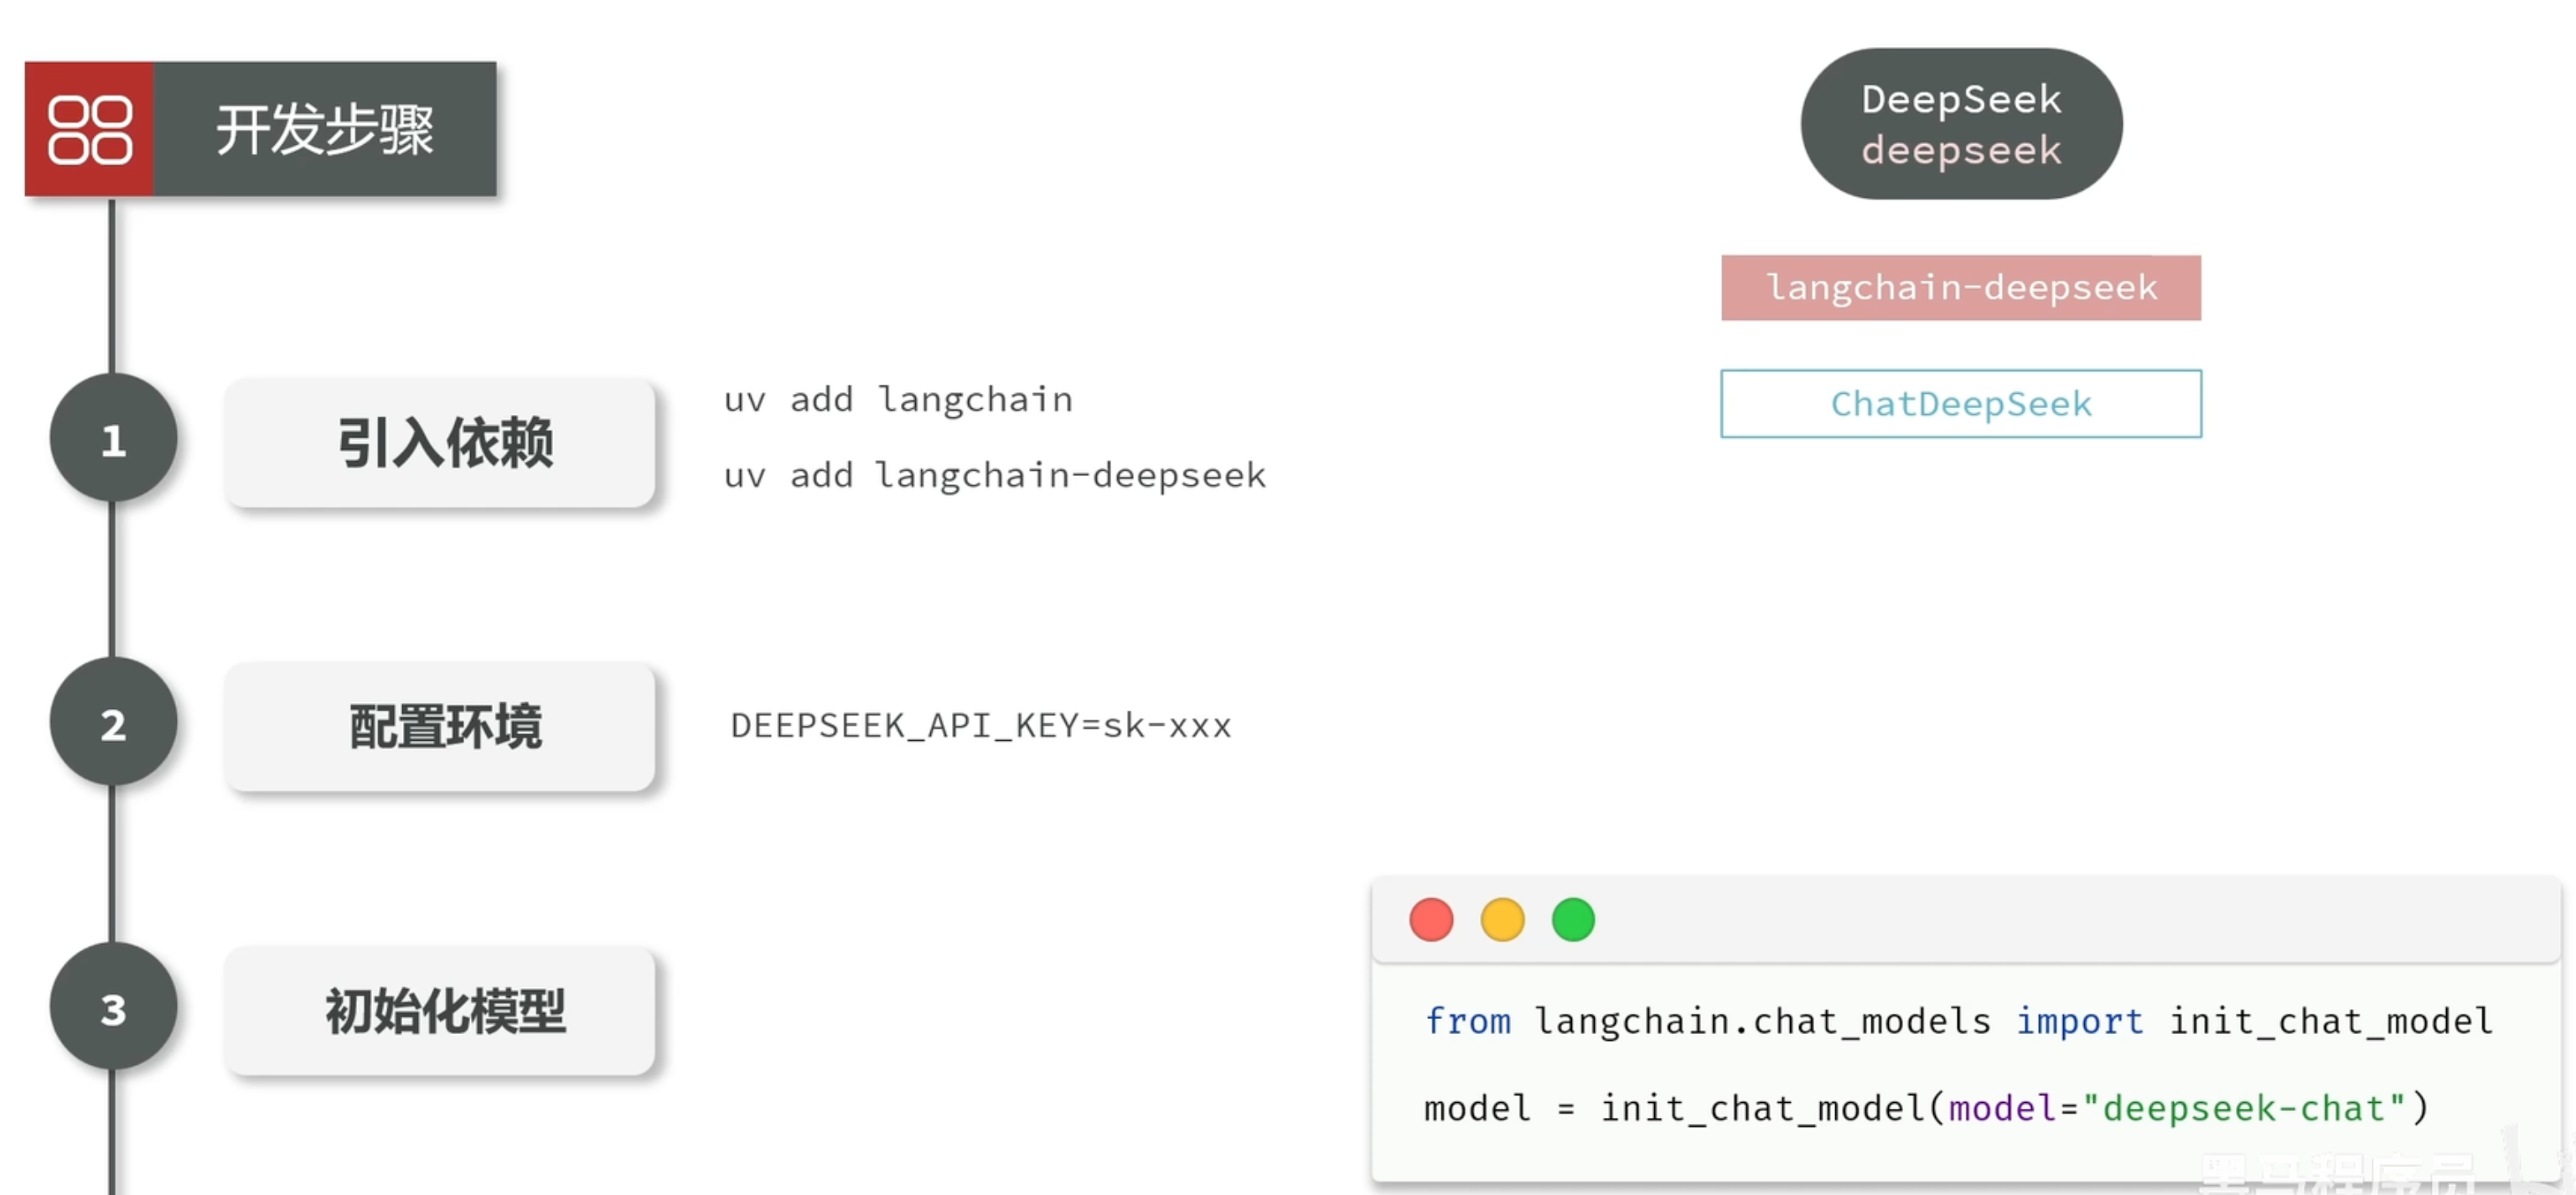Click the red dot in the code window
This screenshot has width=2576, height=1195.
pos(1431,920)
